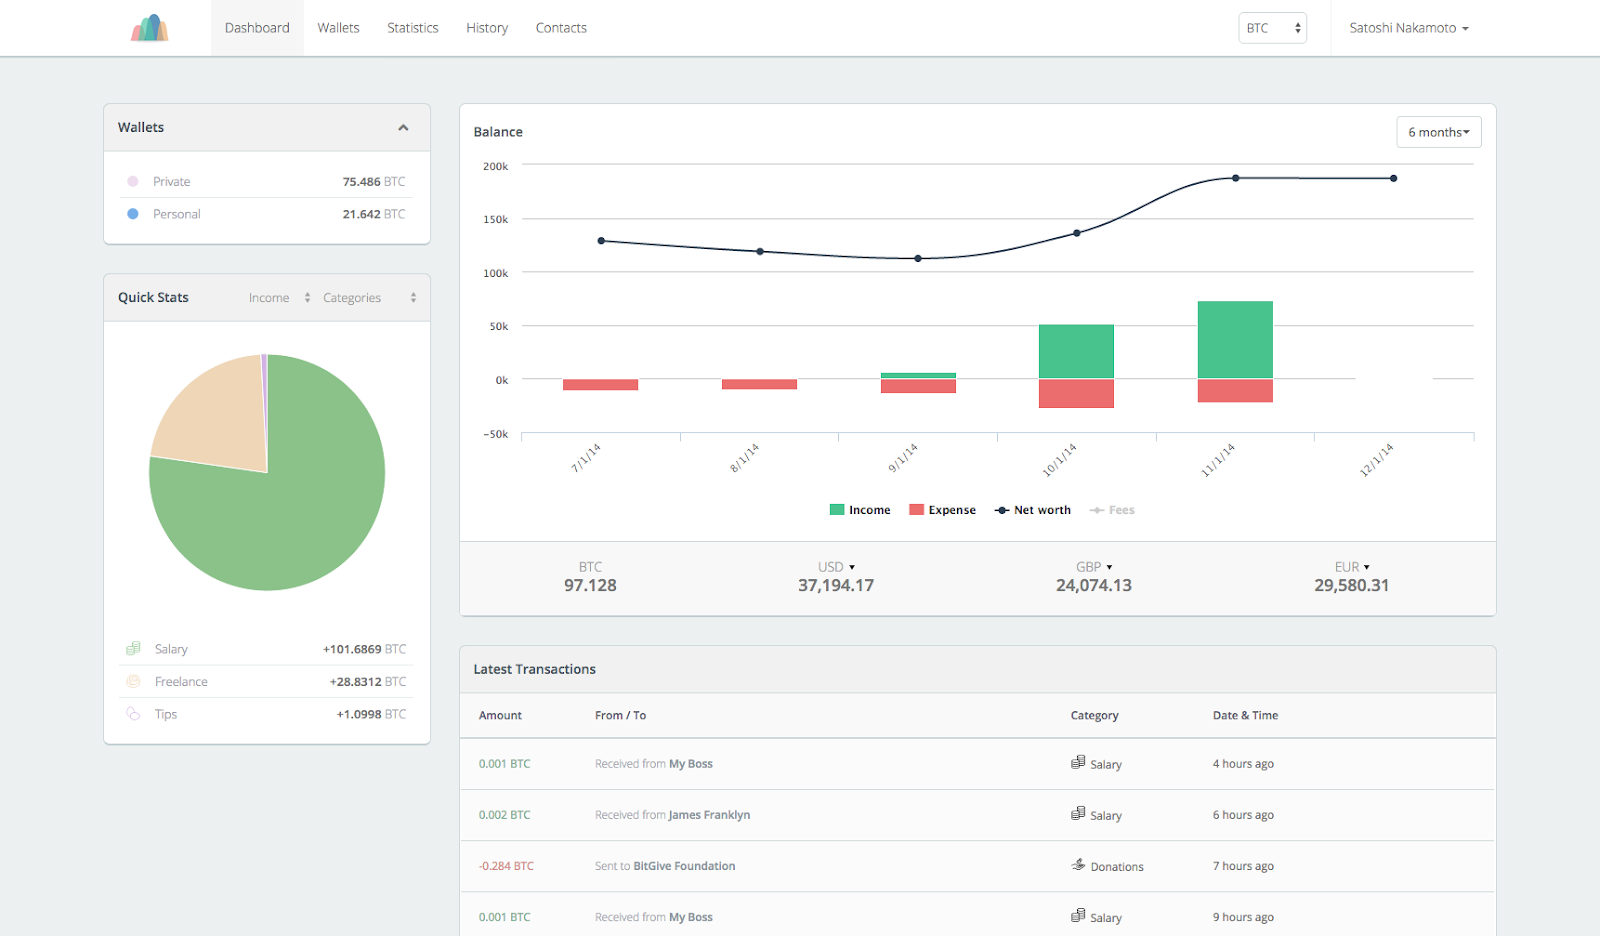Image resolution: width=1600 pixels, height=936 pixels.
Task: Click the Salary row in Quick Stats list
Action: click(267, 649)
